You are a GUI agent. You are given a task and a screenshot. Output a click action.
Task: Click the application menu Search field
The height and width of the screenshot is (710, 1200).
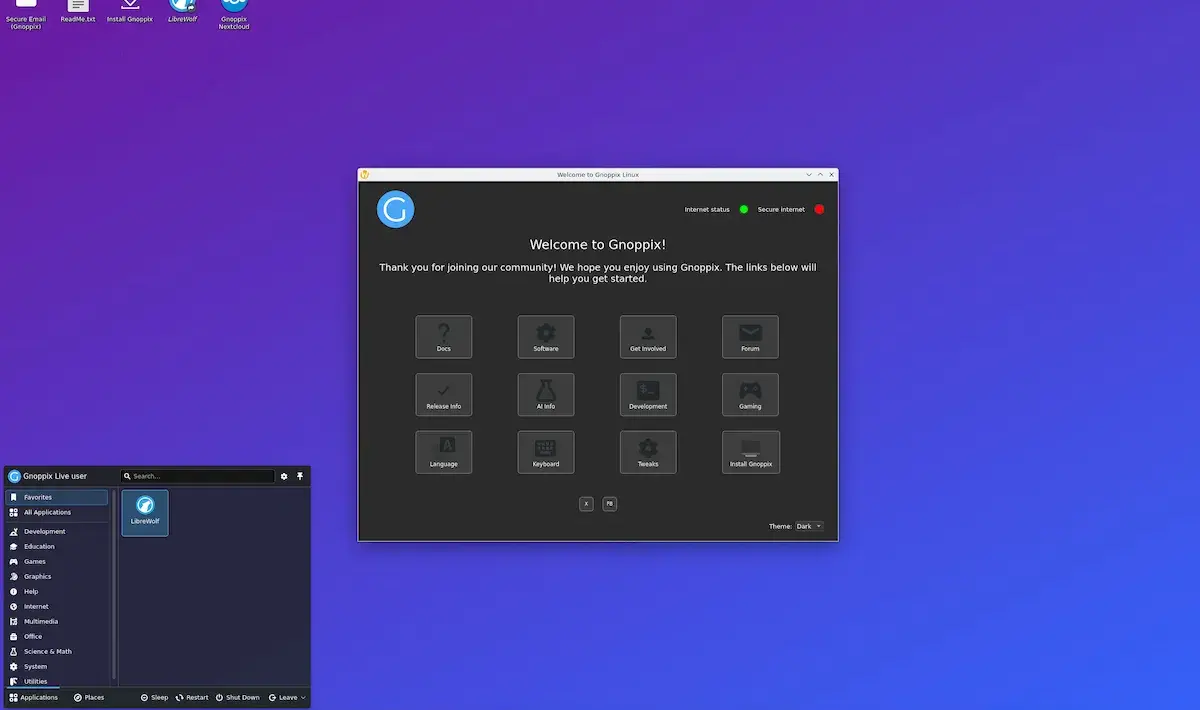[197, 476]
